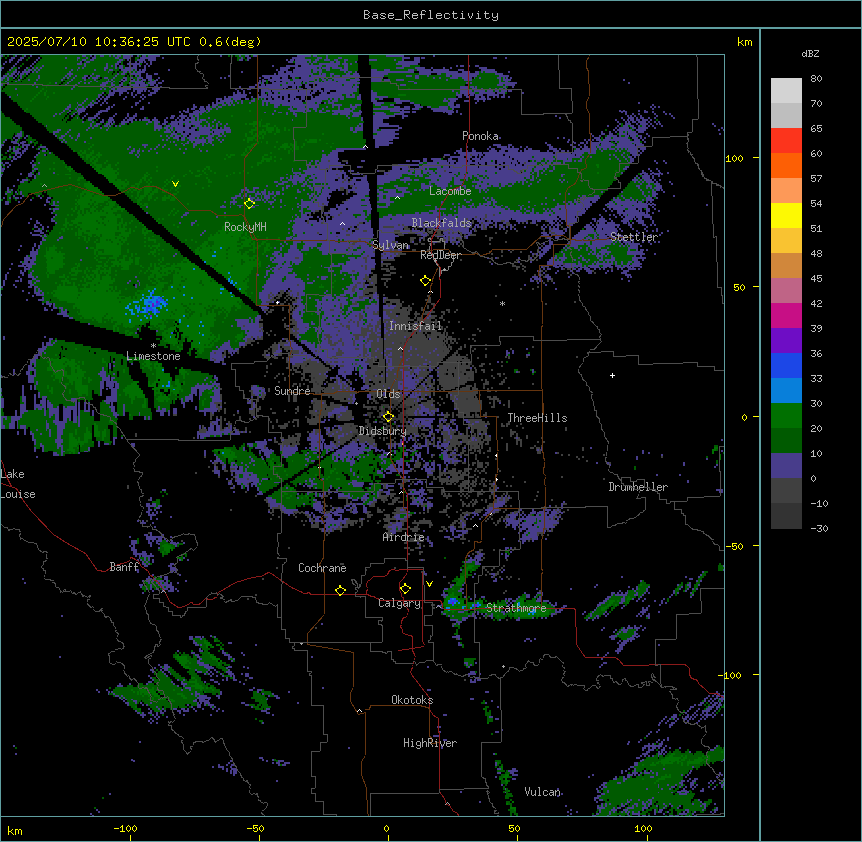Select the bright green 20-30 dBZ legend swatch
862x842 pixels.
786,416
